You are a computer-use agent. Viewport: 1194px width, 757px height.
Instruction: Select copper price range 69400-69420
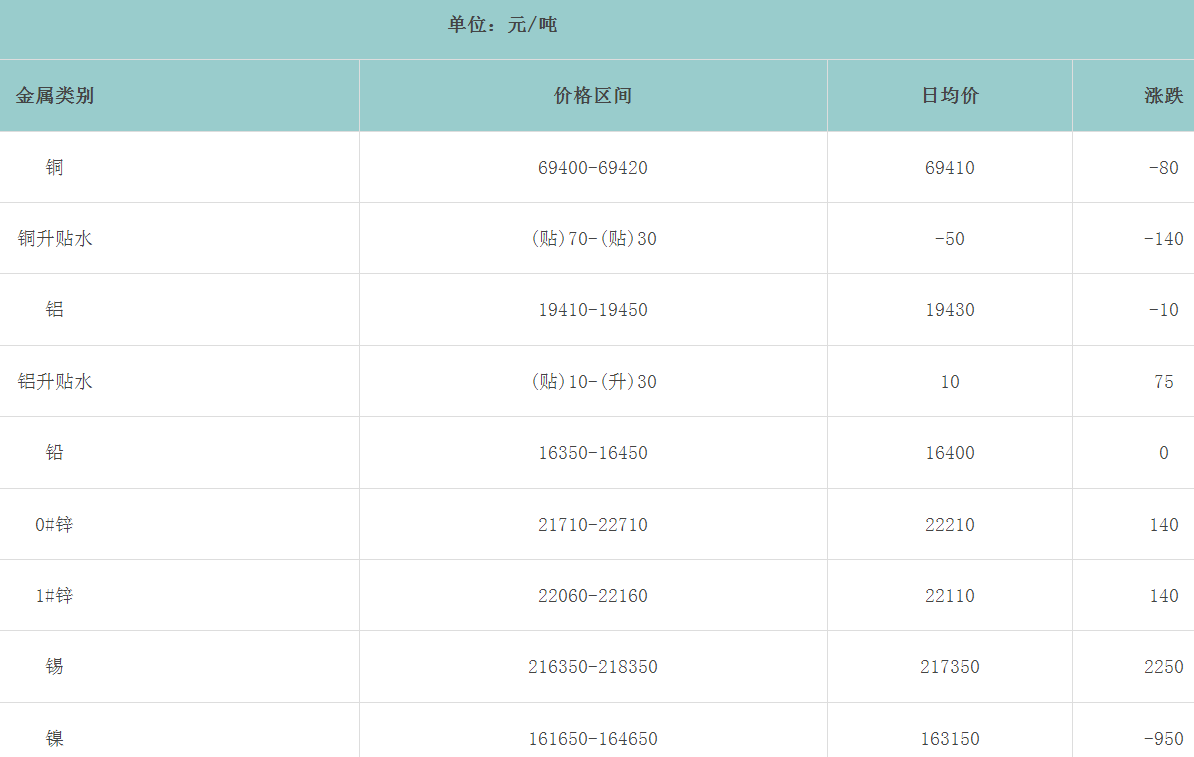pyautogui.click(x=593, y=168)
